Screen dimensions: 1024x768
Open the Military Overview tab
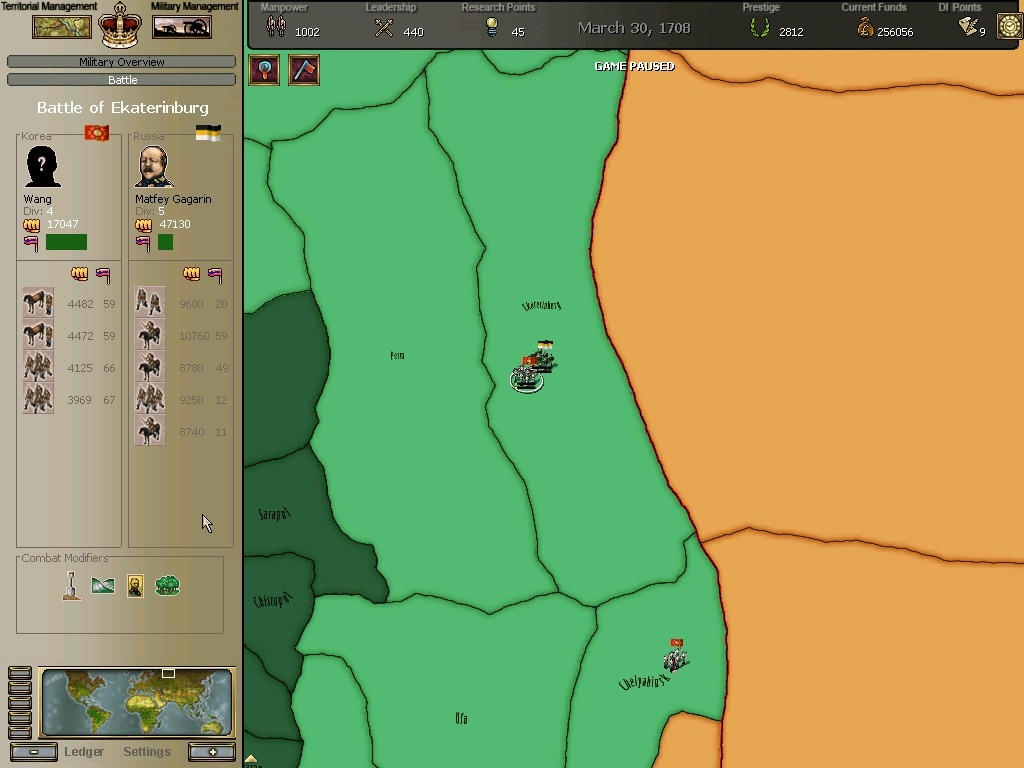(121, 62)
